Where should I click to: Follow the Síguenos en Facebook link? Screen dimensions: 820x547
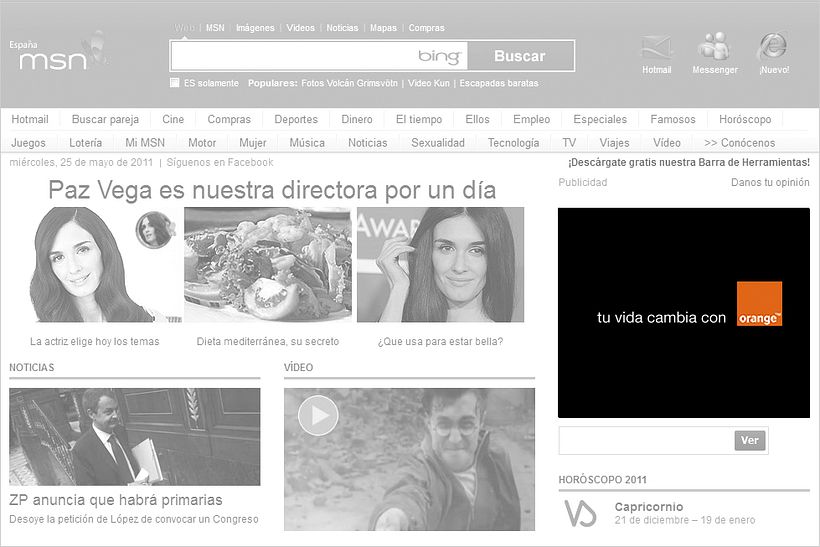(x=220, y=163)
